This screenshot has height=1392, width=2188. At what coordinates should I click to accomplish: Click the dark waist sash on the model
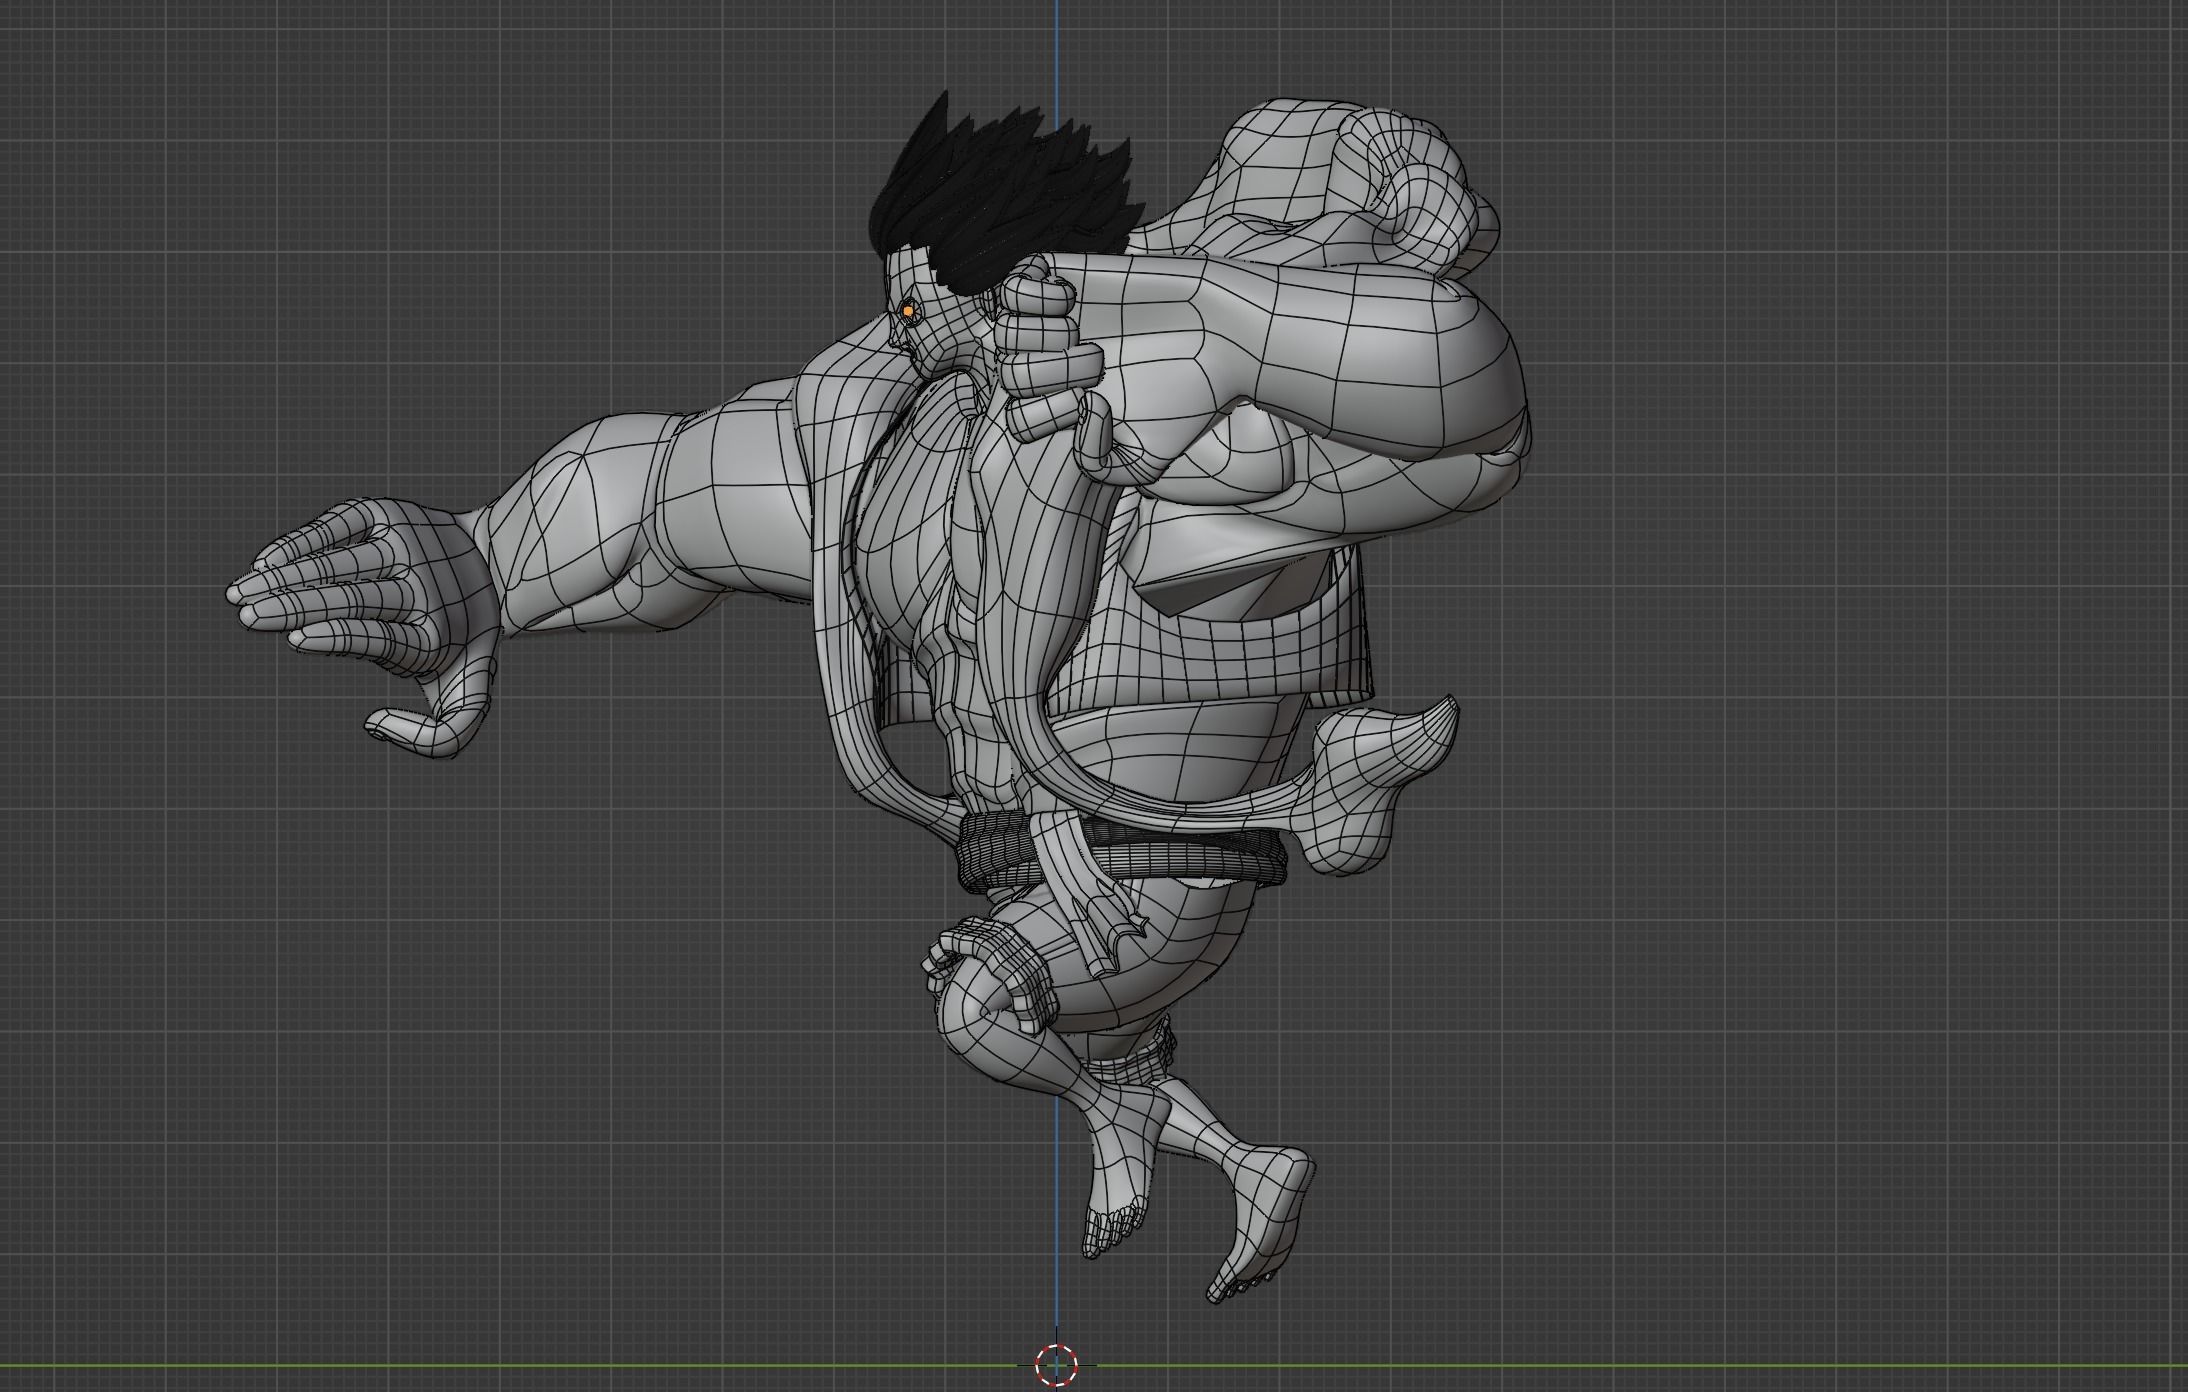click(x=1120, y=850)
